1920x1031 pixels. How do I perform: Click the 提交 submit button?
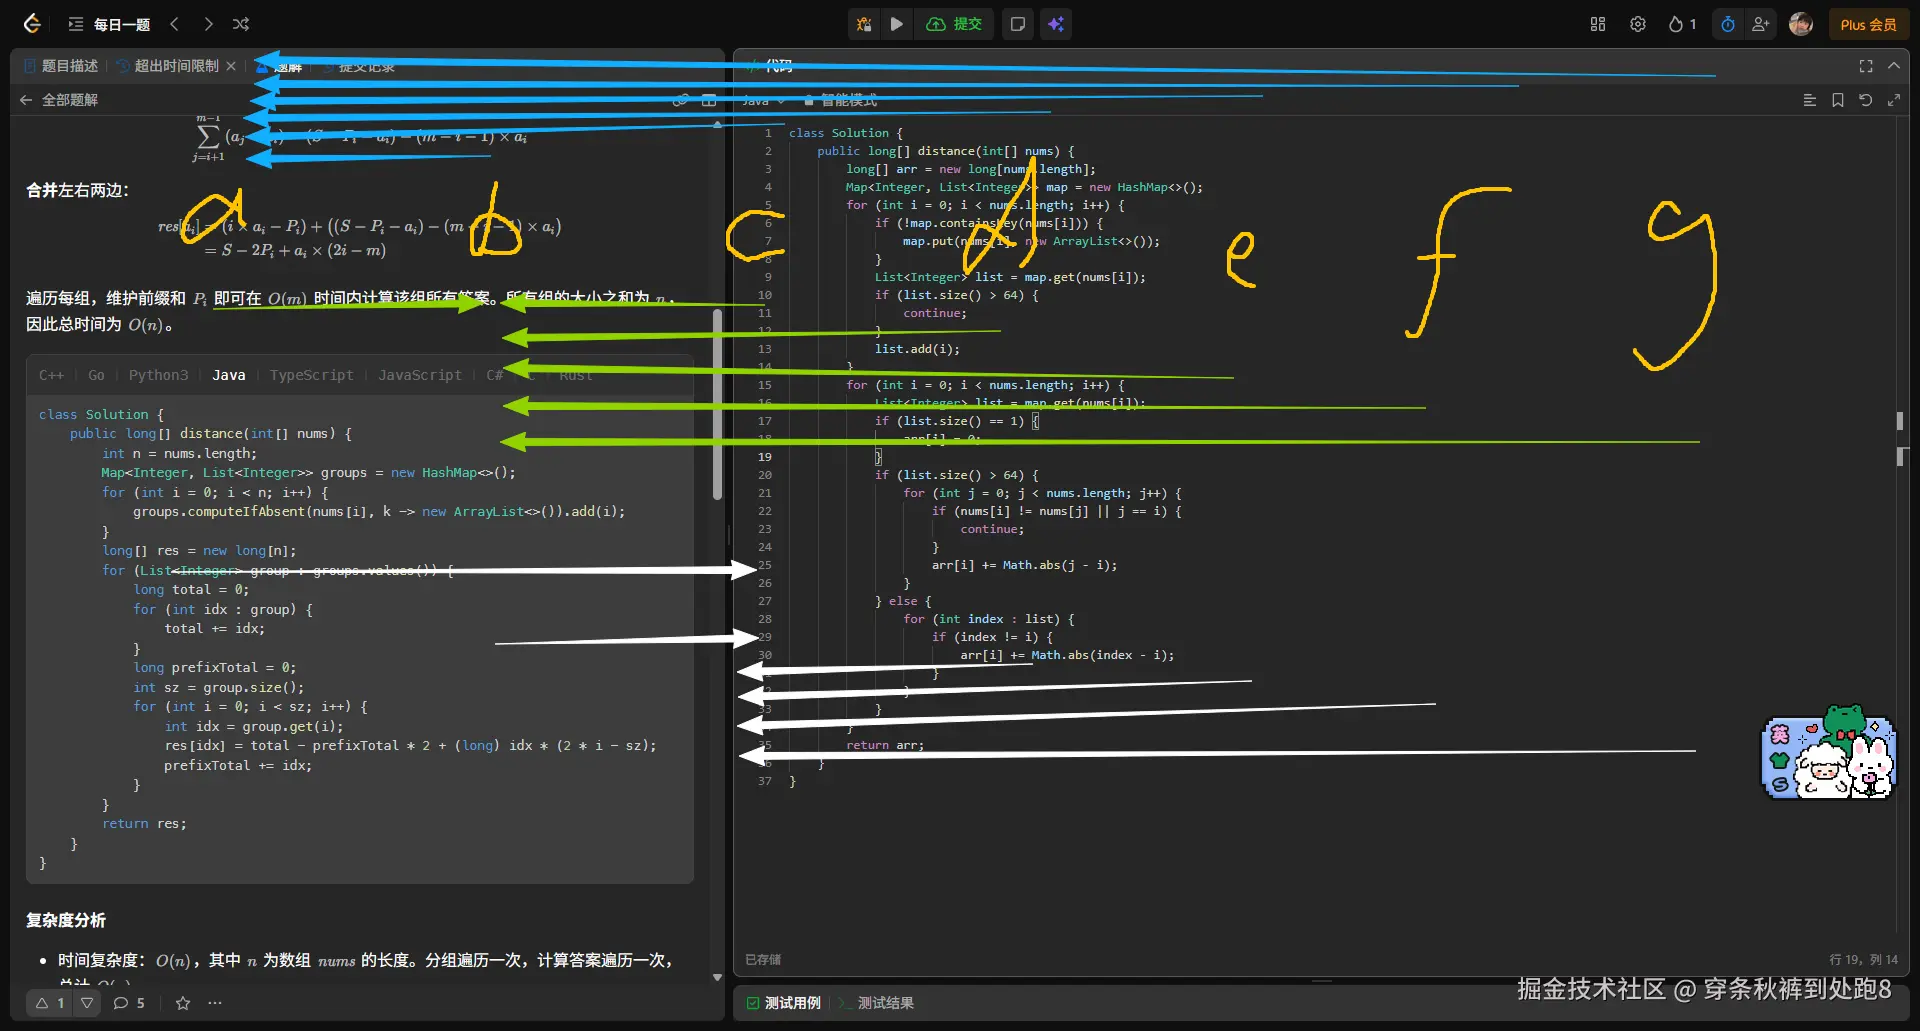point(955,24)
